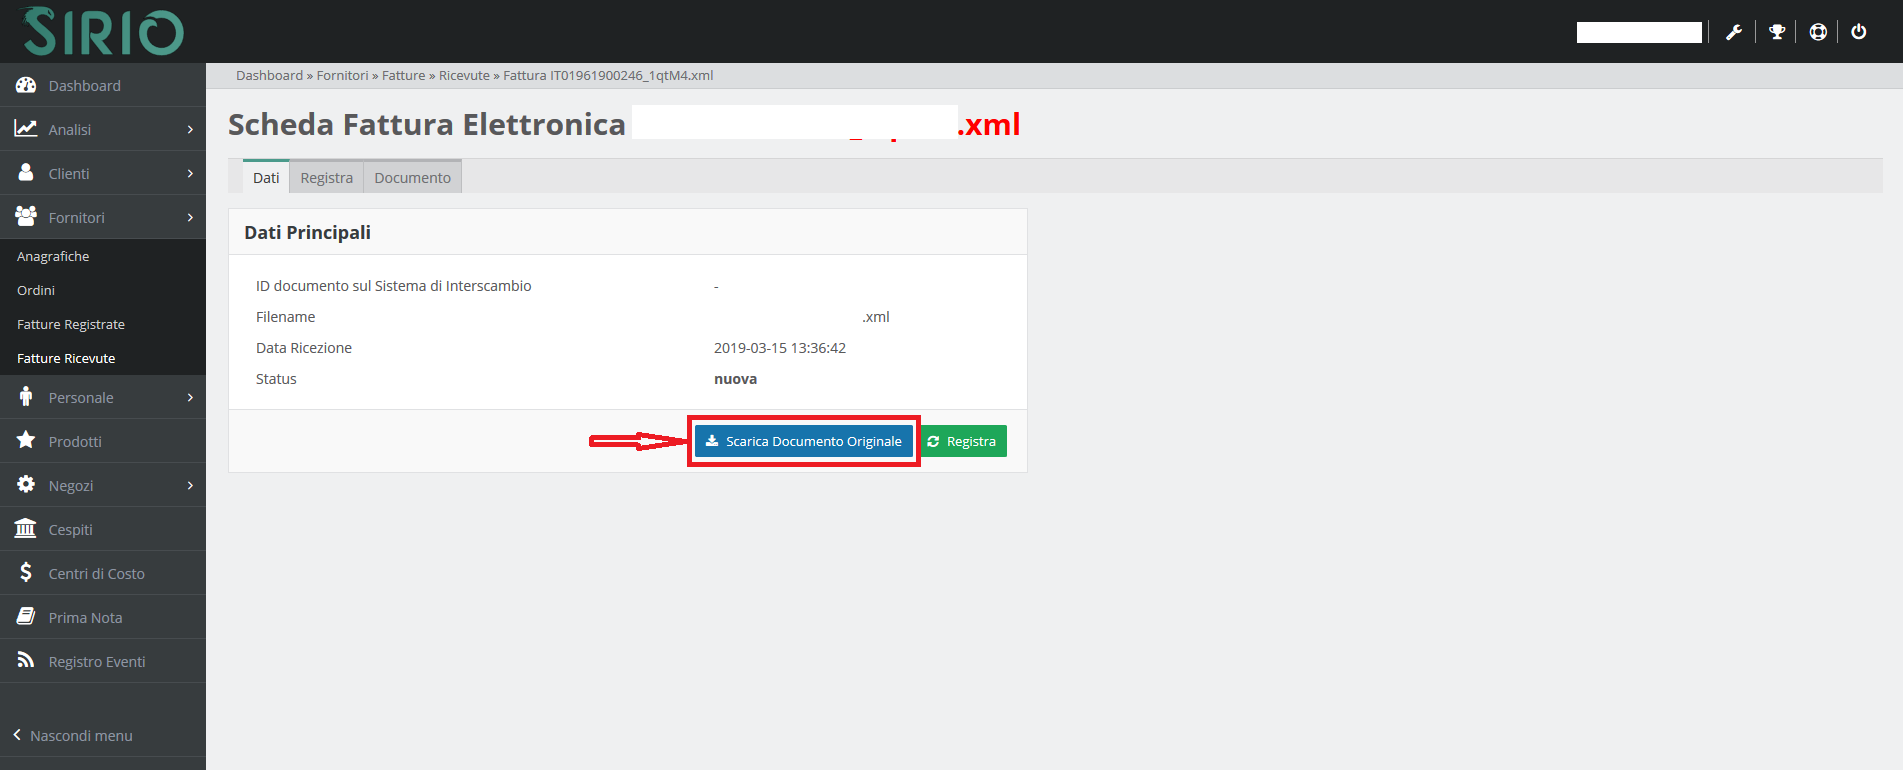The image size is (1903, 770).
Task: Open the Documento tab
Action: (412, 178)
